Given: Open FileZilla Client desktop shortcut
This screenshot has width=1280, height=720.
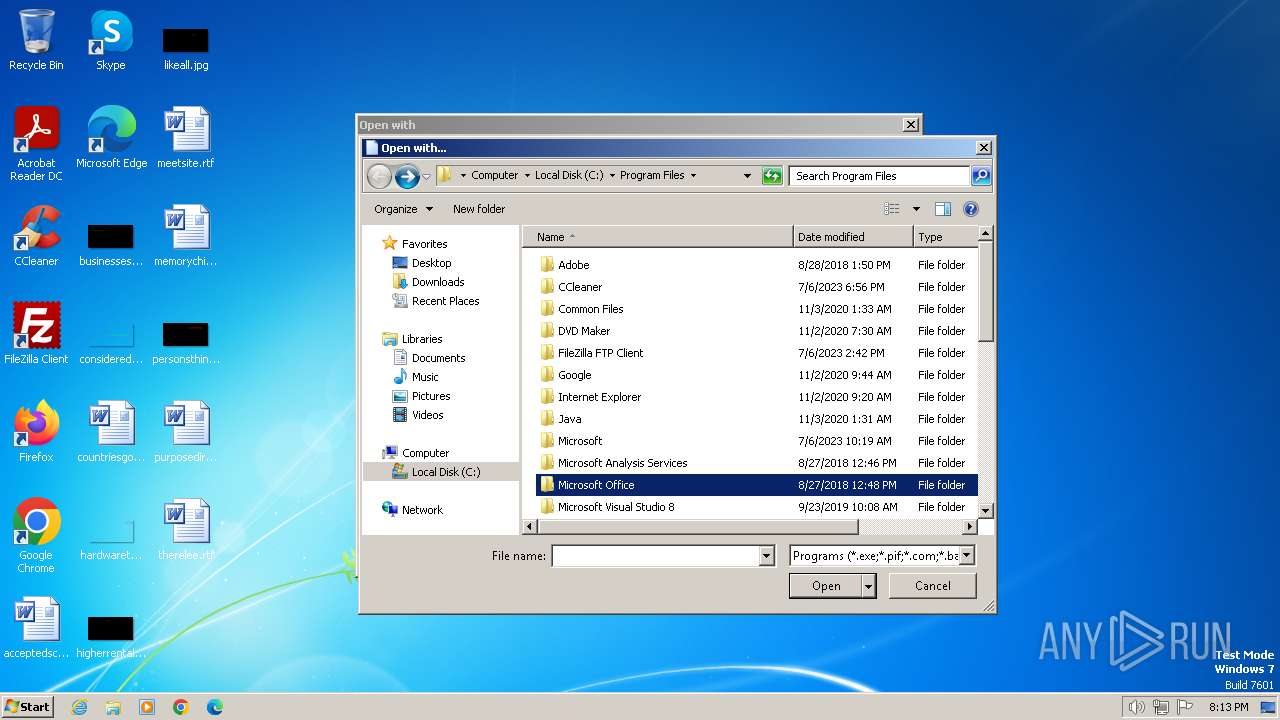Looking at the screenshot, I should 36,334.
